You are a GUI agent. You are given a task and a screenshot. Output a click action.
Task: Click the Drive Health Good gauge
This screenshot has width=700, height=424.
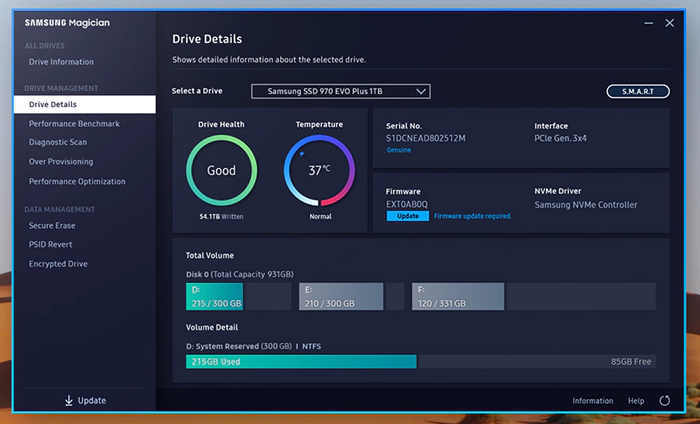click(x=221, y=171)
